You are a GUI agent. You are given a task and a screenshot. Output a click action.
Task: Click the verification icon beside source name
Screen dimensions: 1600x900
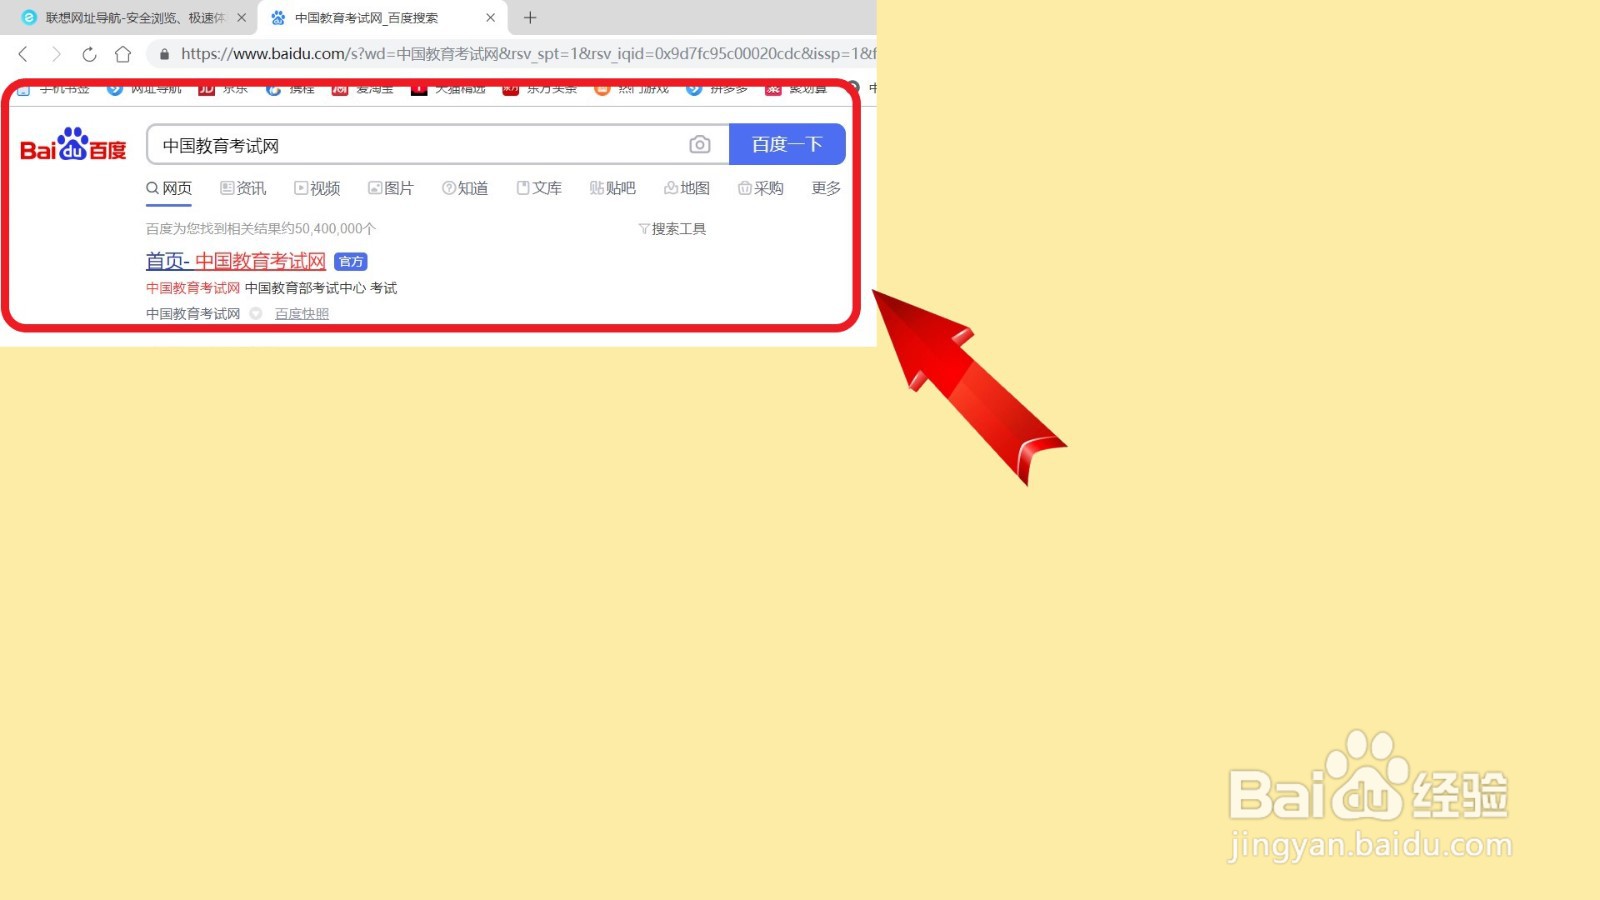tap(256, 314)
